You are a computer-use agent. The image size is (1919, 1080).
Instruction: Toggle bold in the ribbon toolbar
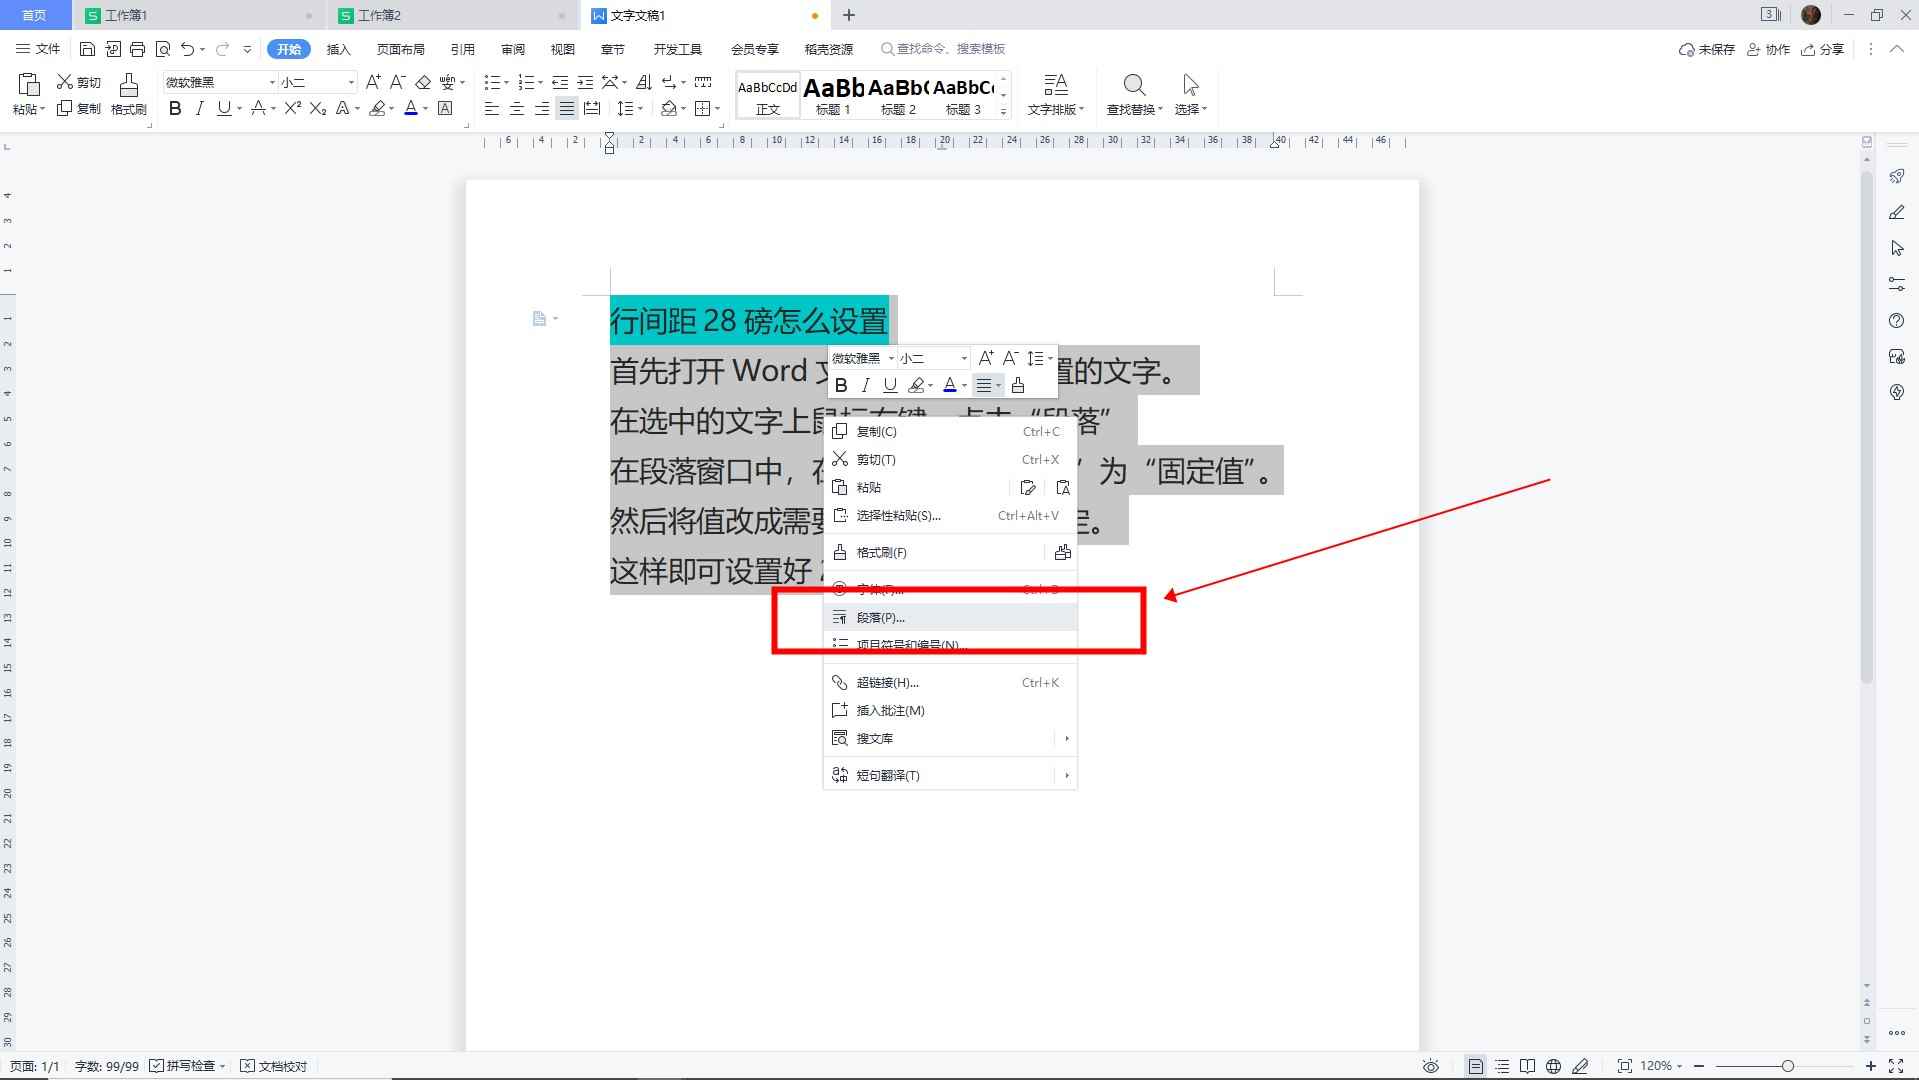coord(175,109)
